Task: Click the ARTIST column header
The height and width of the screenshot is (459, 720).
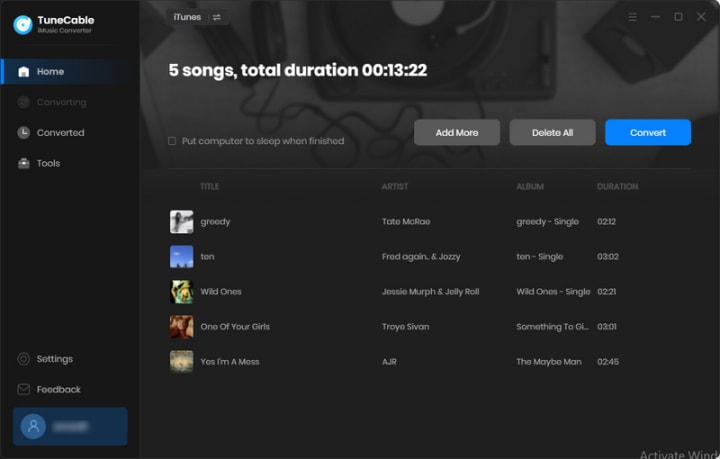Action: coord(394,187)
